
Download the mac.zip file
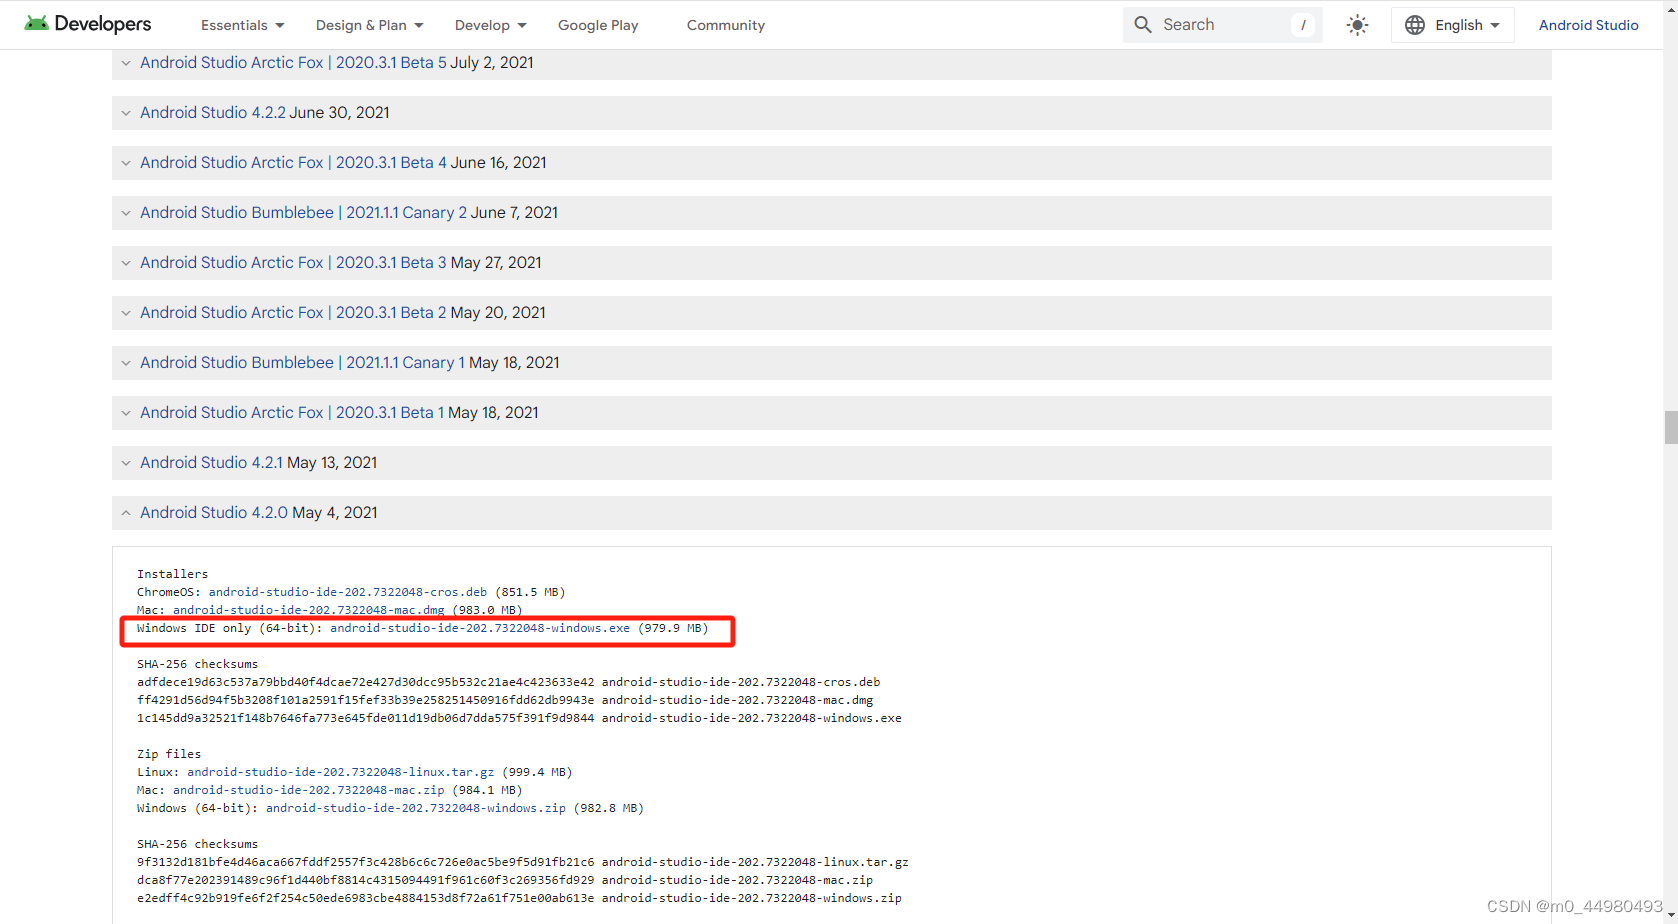308,790
